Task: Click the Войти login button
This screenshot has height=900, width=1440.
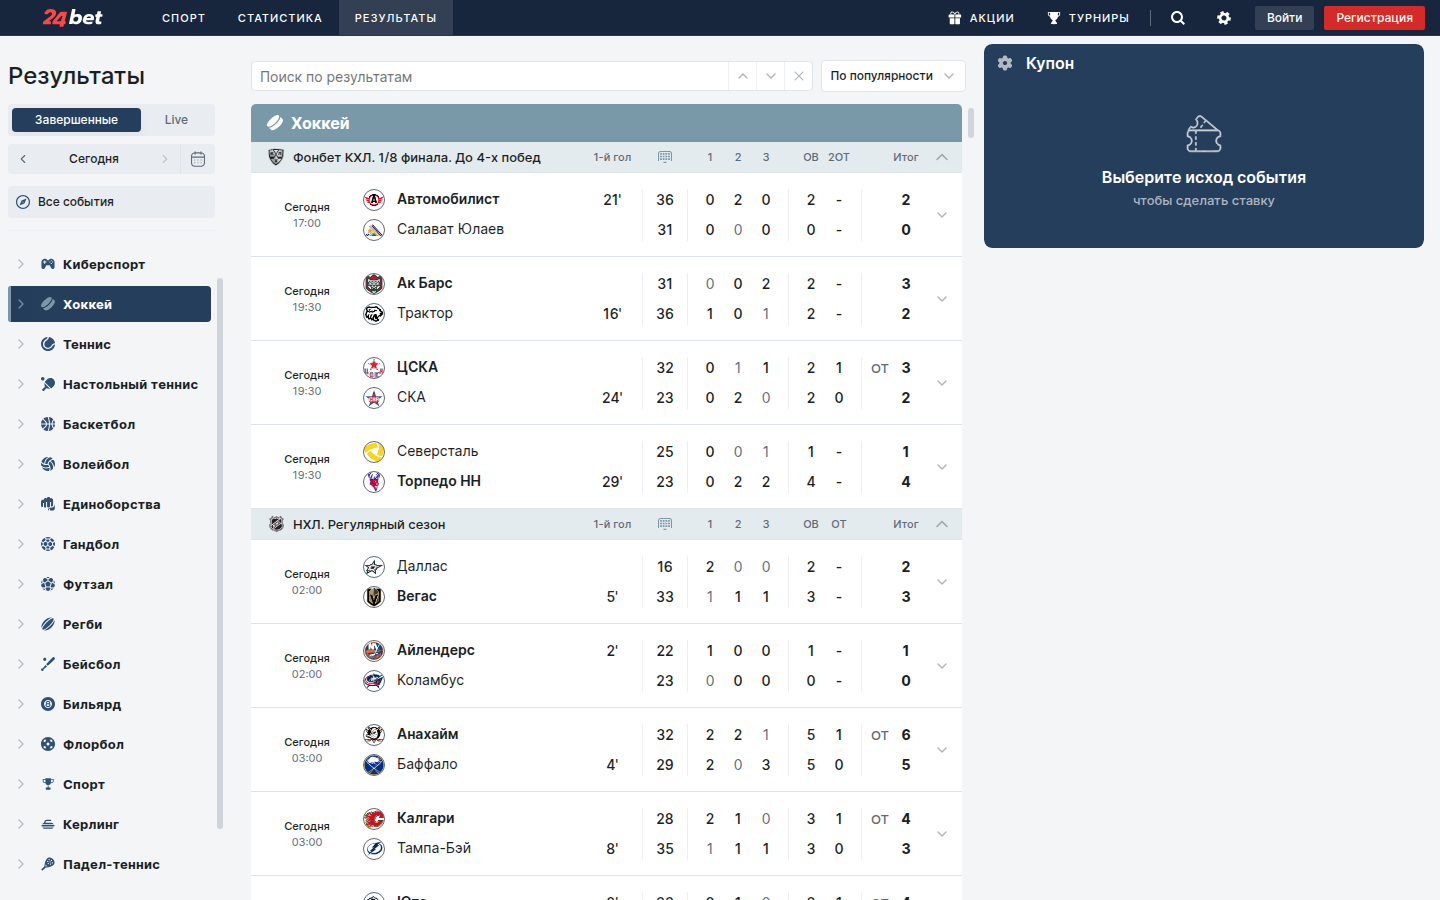Action: [1284, 18]
